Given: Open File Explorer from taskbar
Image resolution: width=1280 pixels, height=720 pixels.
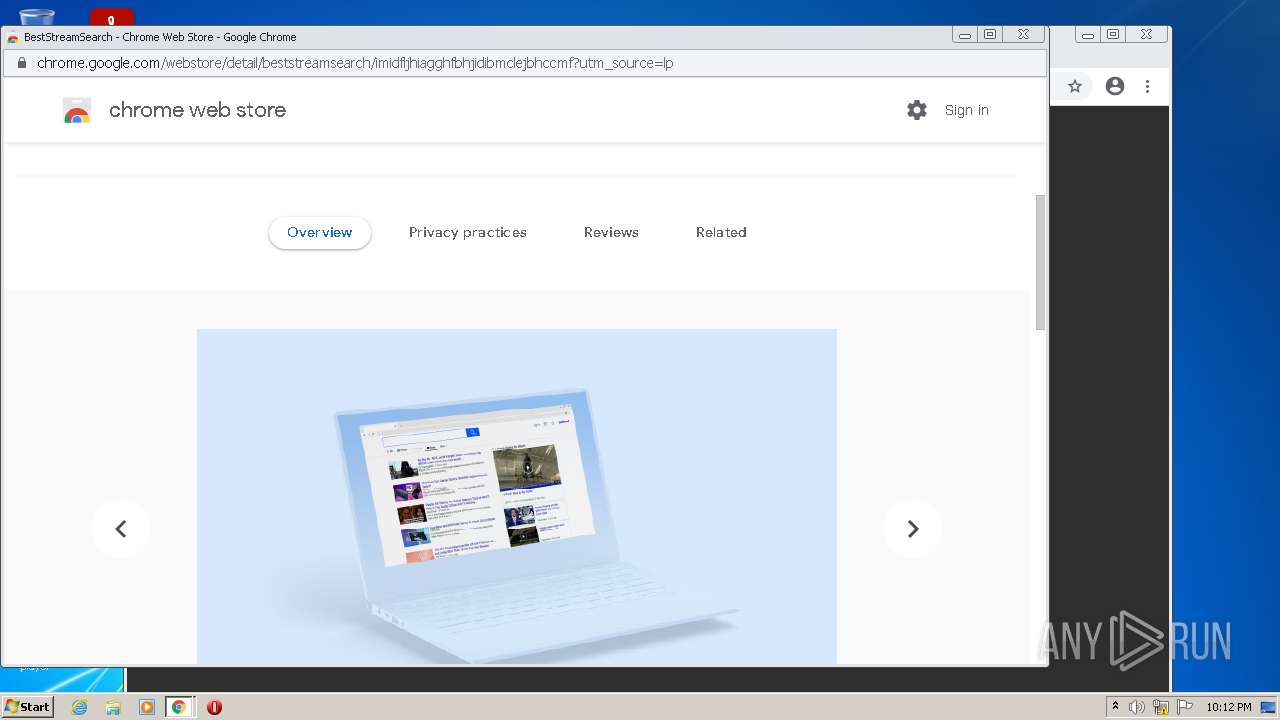Looking at the screenshot, I should [x=113, y=707].
